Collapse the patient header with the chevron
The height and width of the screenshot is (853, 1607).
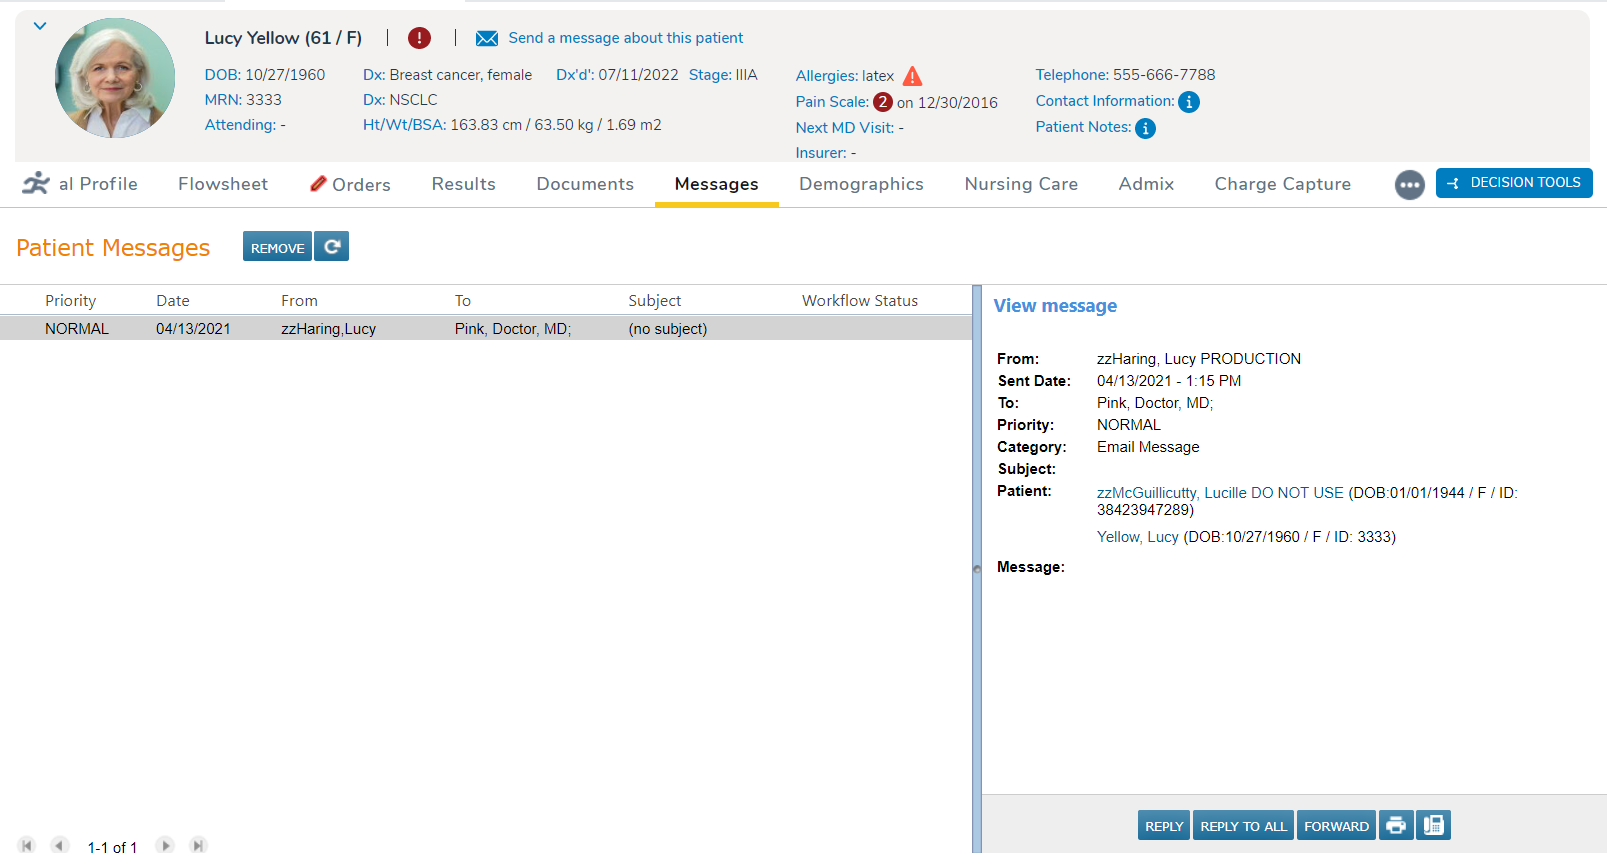(x=40, y=26)
